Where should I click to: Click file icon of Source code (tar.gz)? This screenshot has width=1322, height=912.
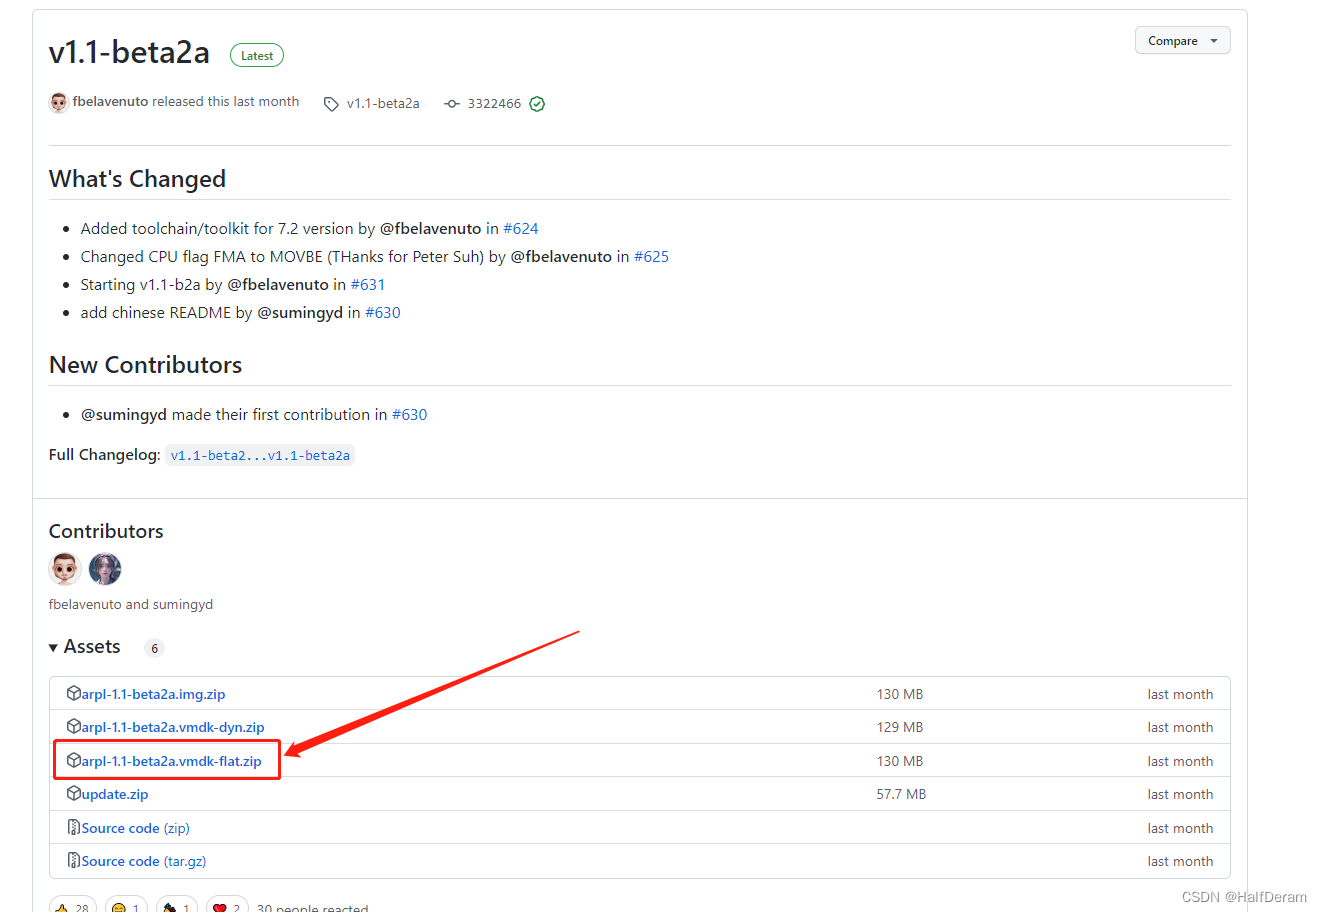click(74, 860)
